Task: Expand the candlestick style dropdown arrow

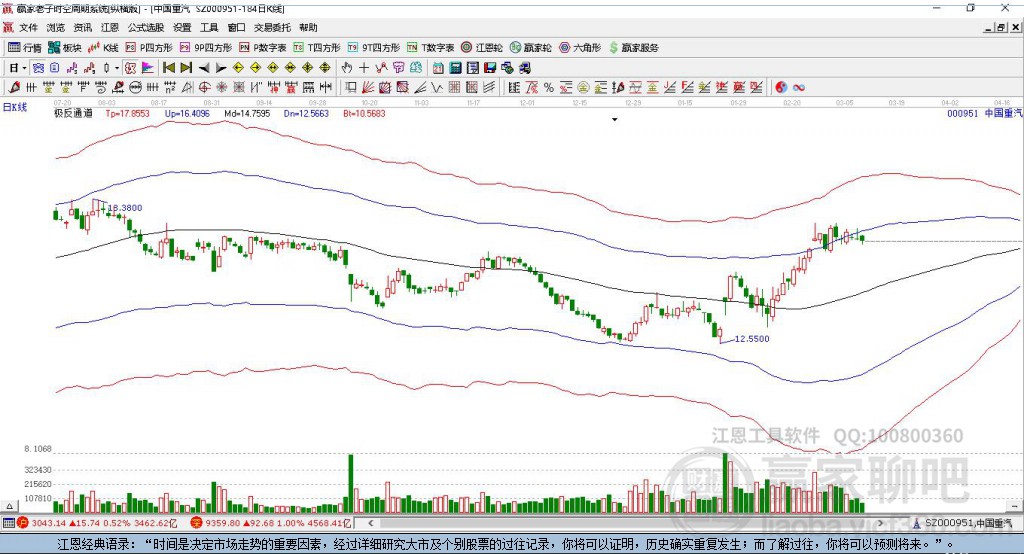Action: [x=117, y=68]
